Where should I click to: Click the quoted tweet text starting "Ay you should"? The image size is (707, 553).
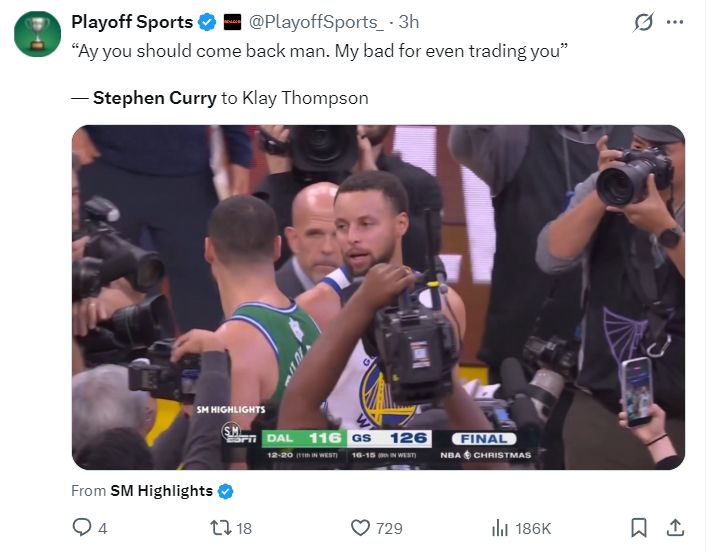[x=320, y=51]
